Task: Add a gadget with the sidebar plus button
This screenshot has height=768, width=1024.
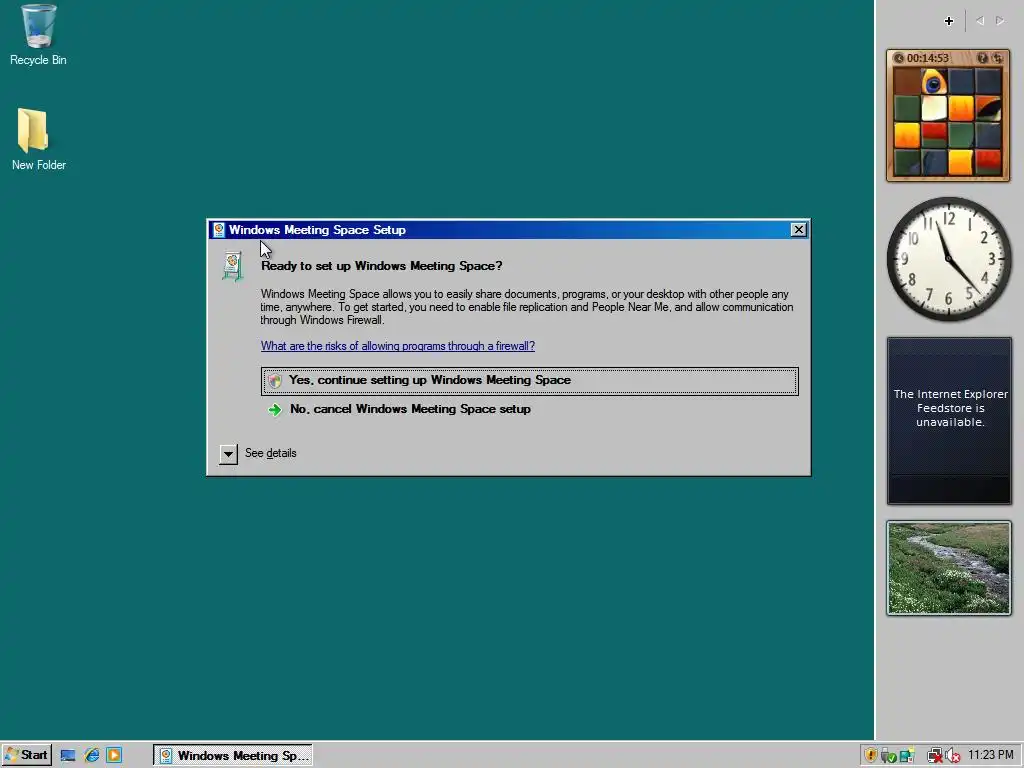Action: (948, 21)
